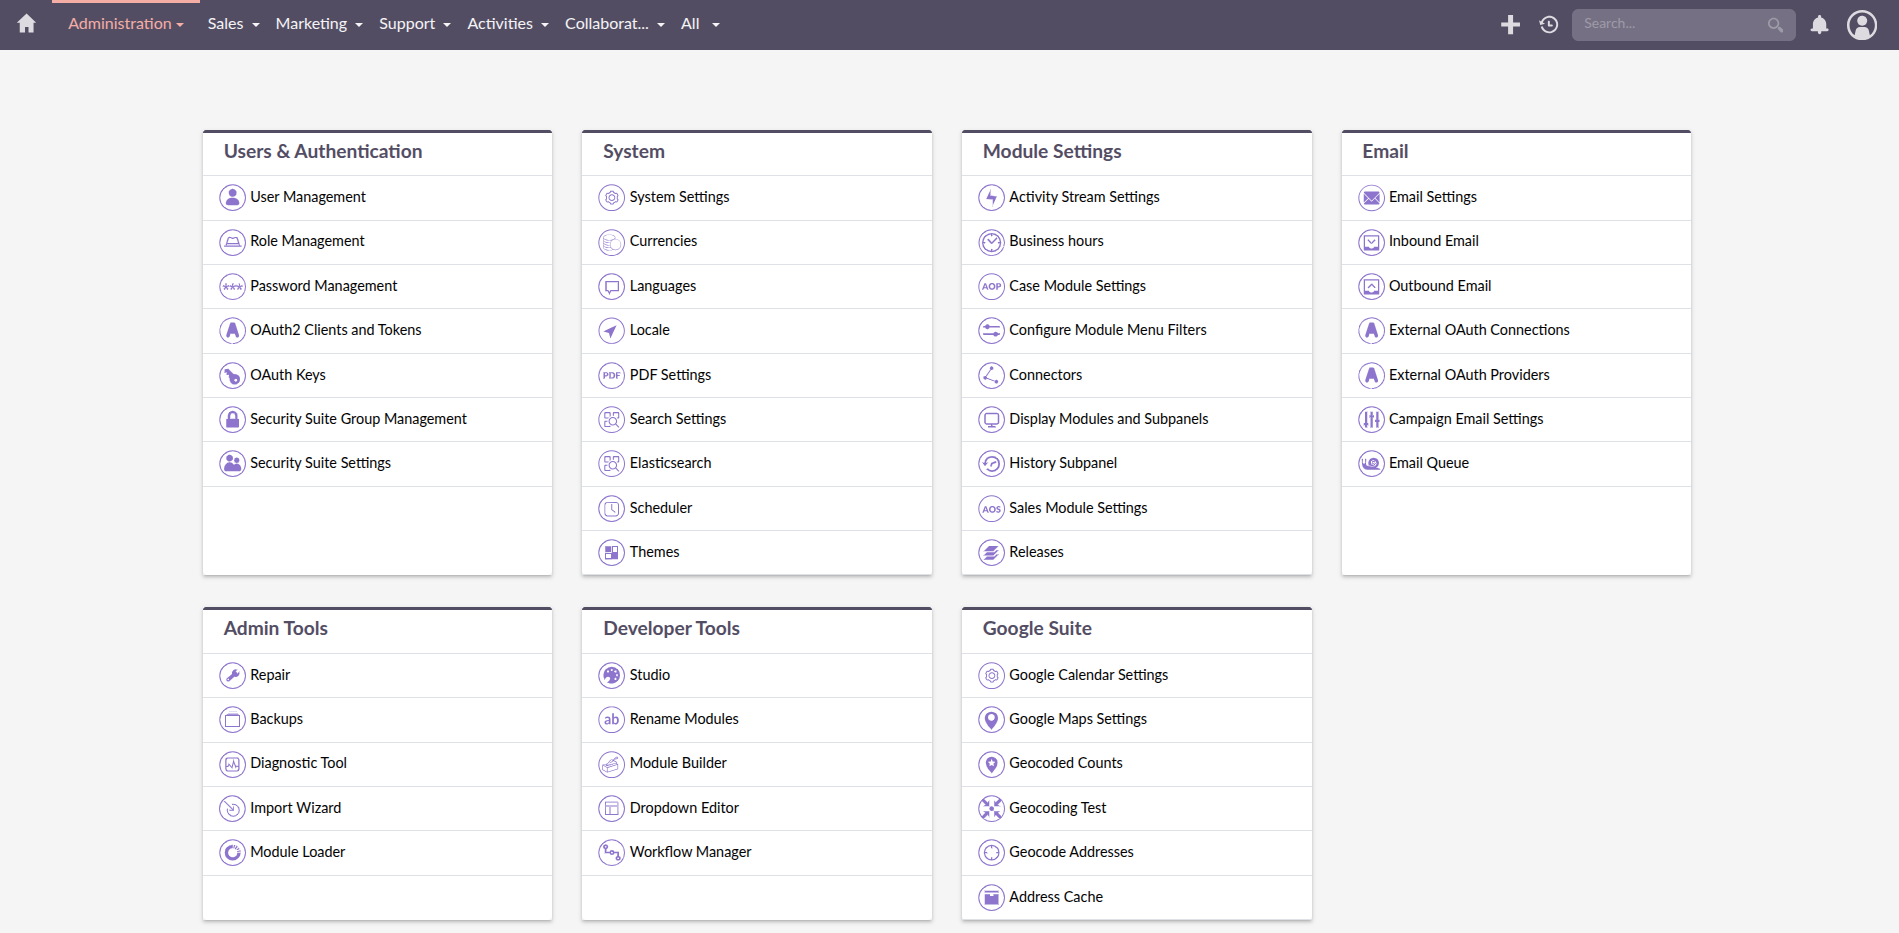The height and width of the screenshot is (933, 1899).
Task: Open Role Management link
Action: coord(307,241)
